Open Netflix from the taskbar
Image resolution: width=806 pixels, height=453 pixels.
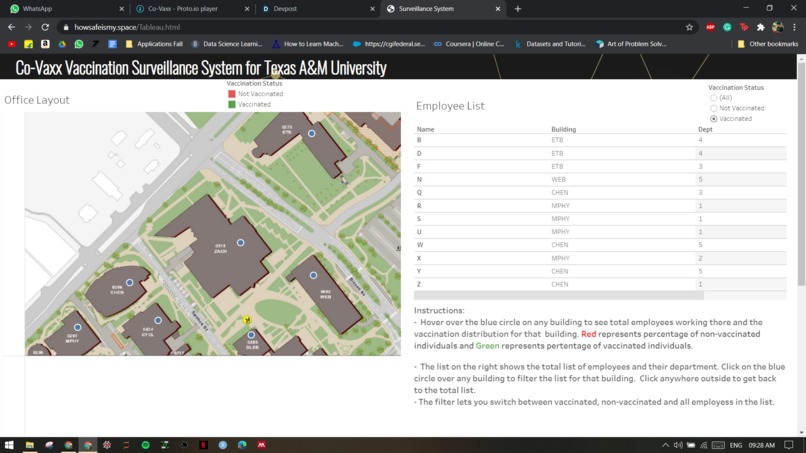204,445
